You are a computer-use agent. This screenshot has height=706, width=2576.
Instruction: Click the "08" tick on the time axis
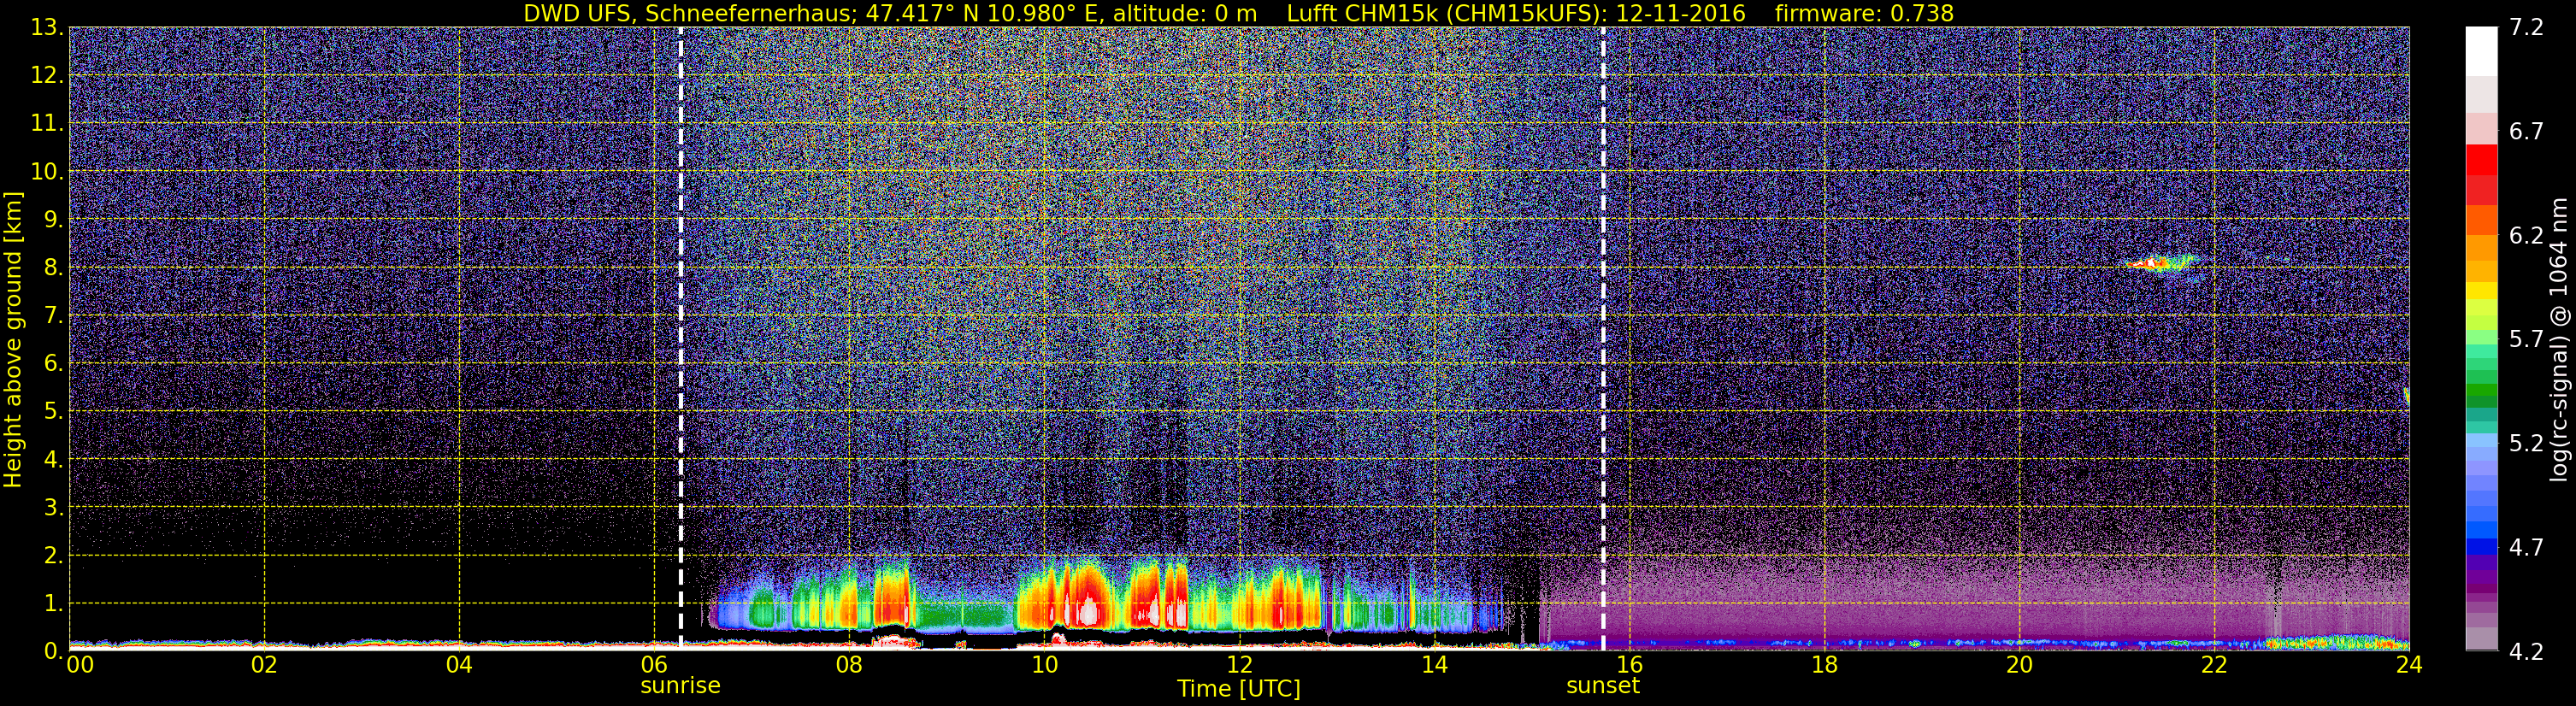849,666
